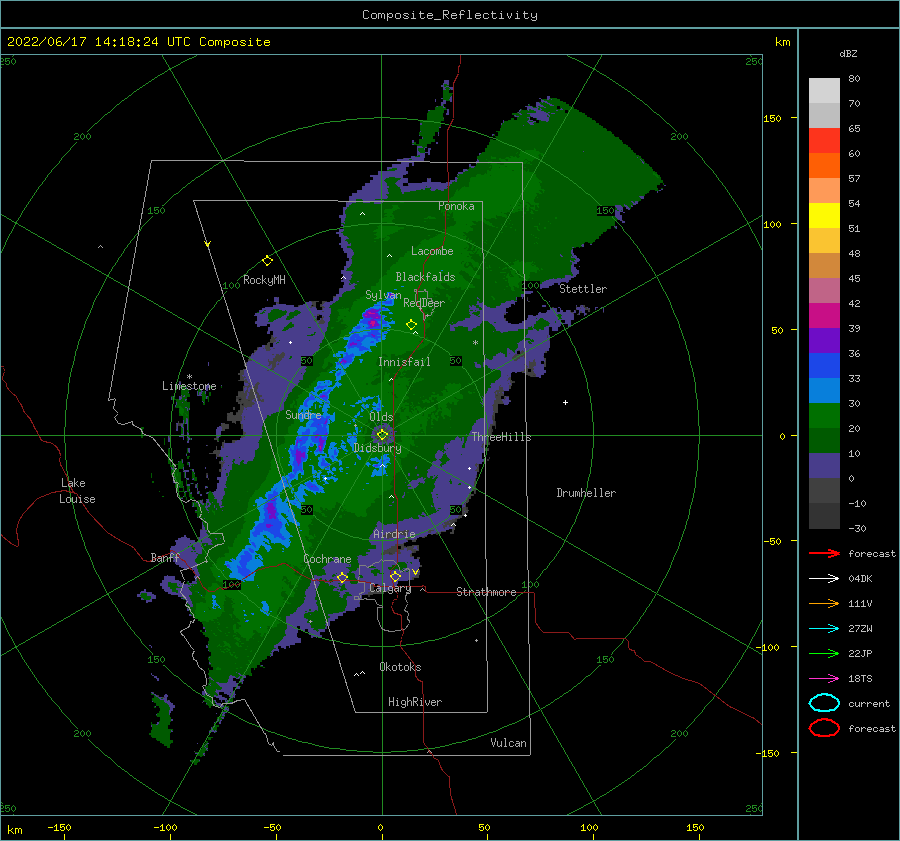This screenshot has height=841, width=900.
Task: Click the asterisk marker above Limestone
Action: (189, 377)
